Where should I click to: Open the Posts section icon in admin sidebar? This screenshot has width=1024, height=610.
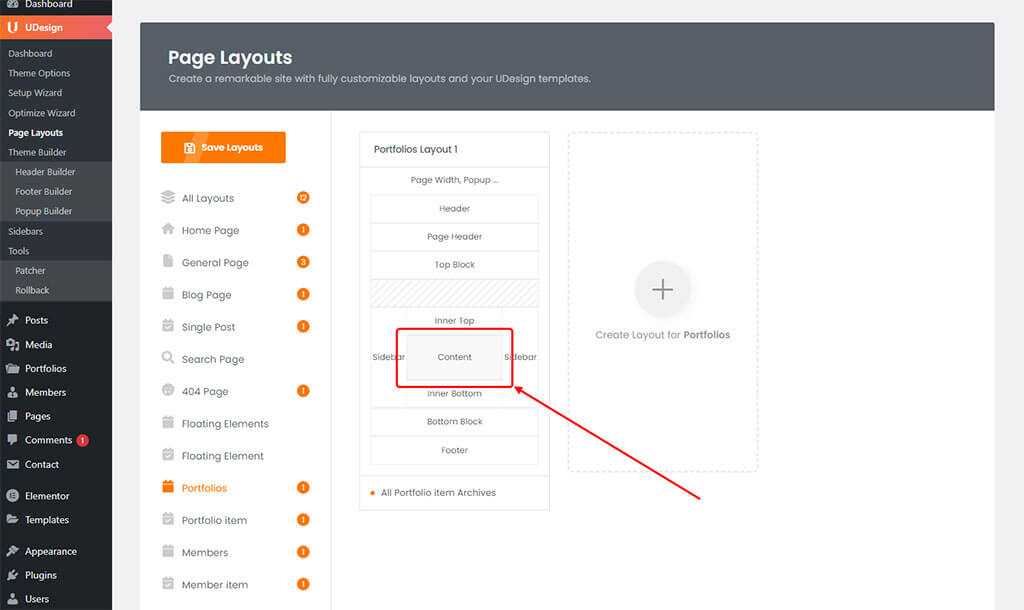point(10,320)
